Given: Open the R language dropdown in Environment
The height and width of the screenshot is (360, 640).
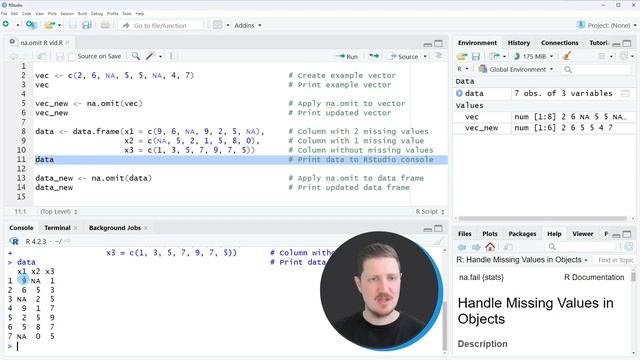Looking at the screenshot, I should coord(462,69).
